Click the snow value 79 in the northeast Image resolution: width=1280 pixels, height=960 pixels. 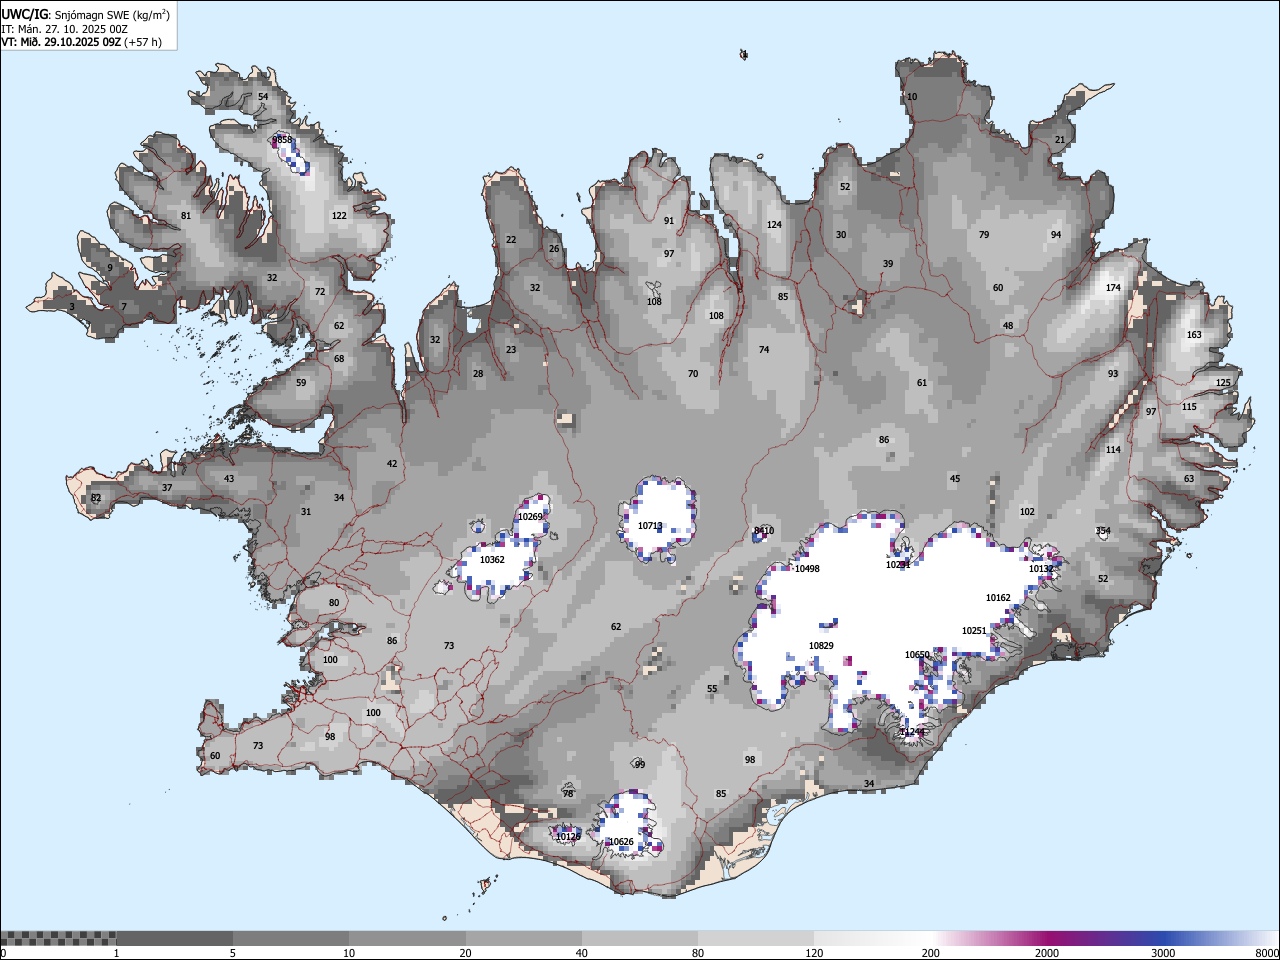click(x=984, y=235)
